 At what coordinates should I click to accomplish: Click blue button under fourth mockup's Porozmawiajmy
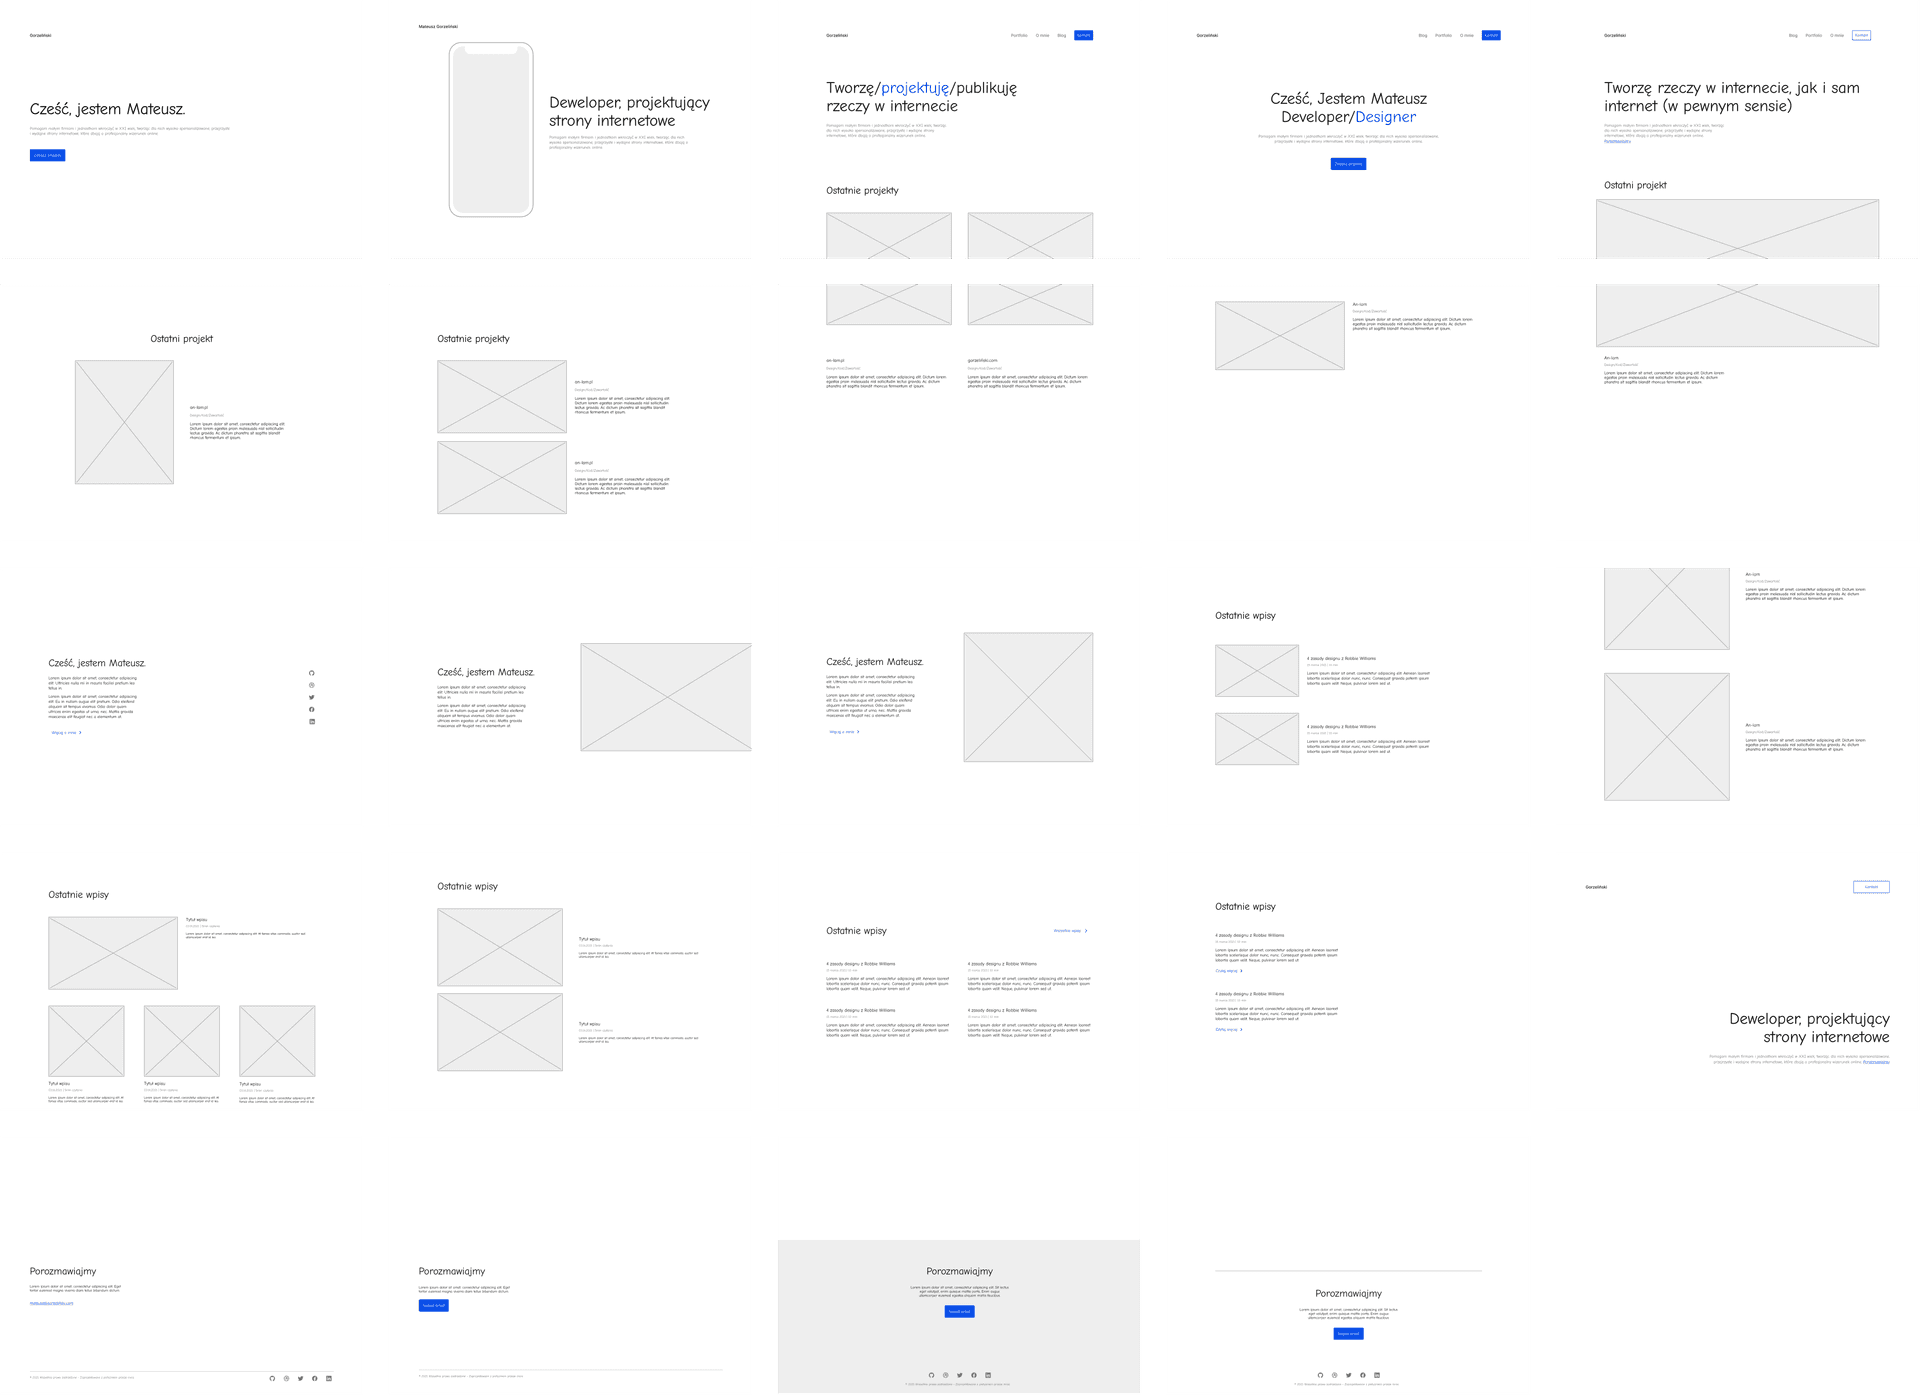[1348, 1333]
